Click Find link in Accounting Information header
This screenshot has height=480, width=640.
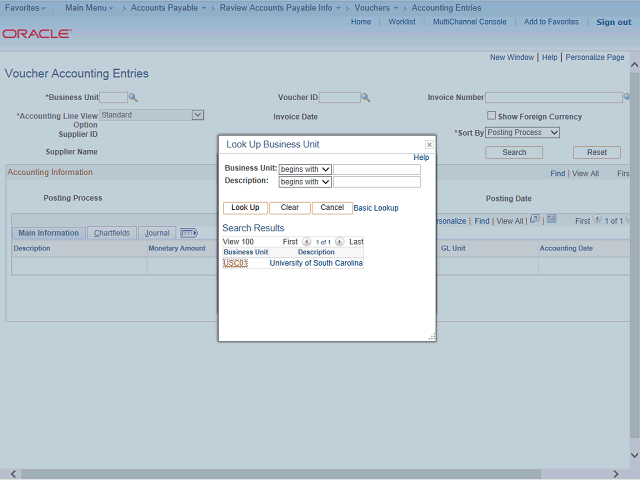coord(558,174)
